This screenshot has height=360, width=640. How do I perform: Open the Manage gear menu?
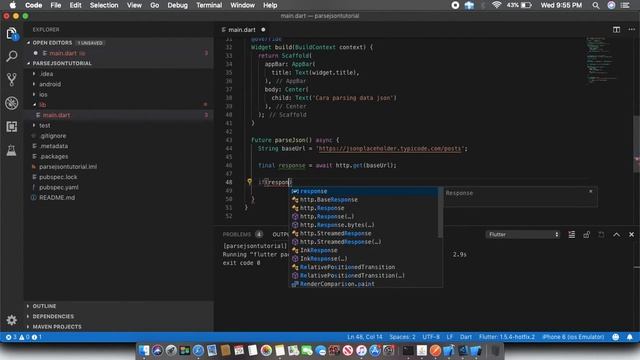coord(11,320)
